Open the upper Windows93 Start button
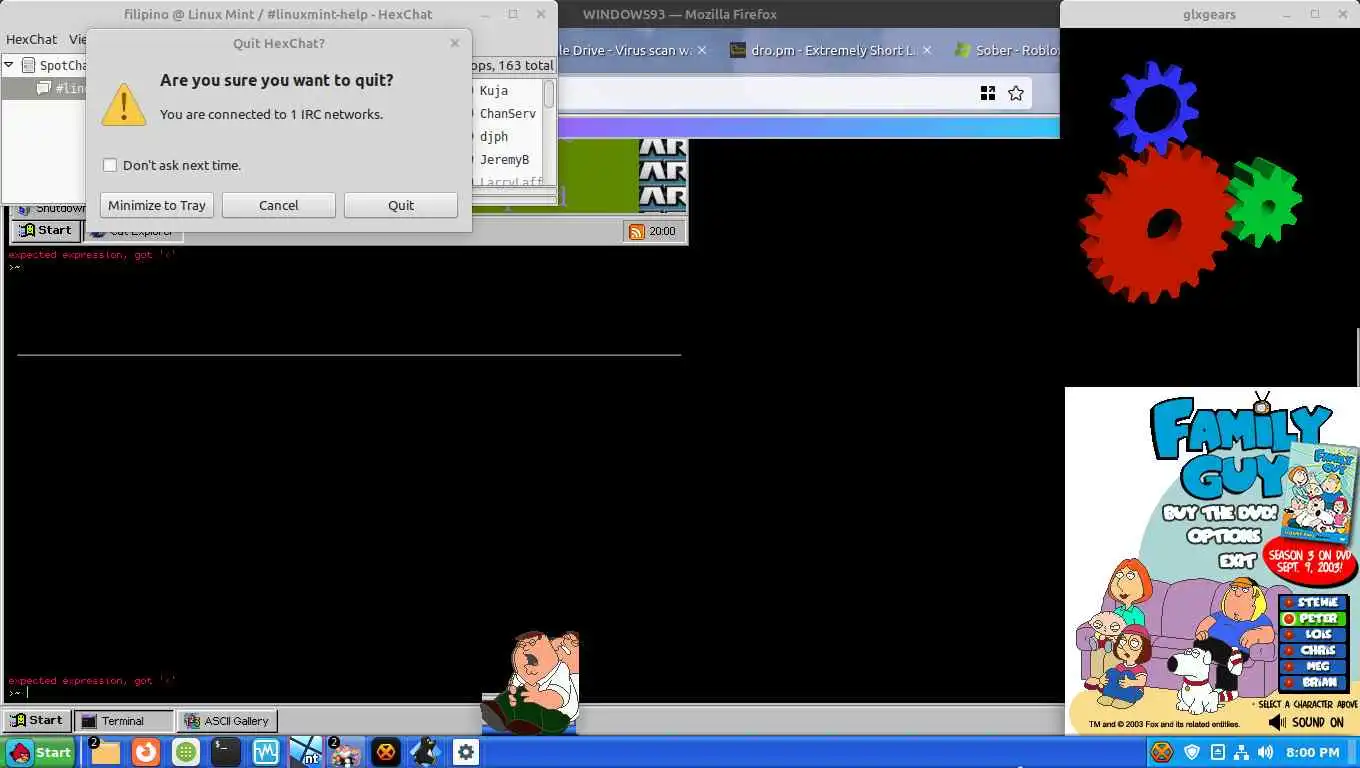The image size is (1360, 768). 45,230
